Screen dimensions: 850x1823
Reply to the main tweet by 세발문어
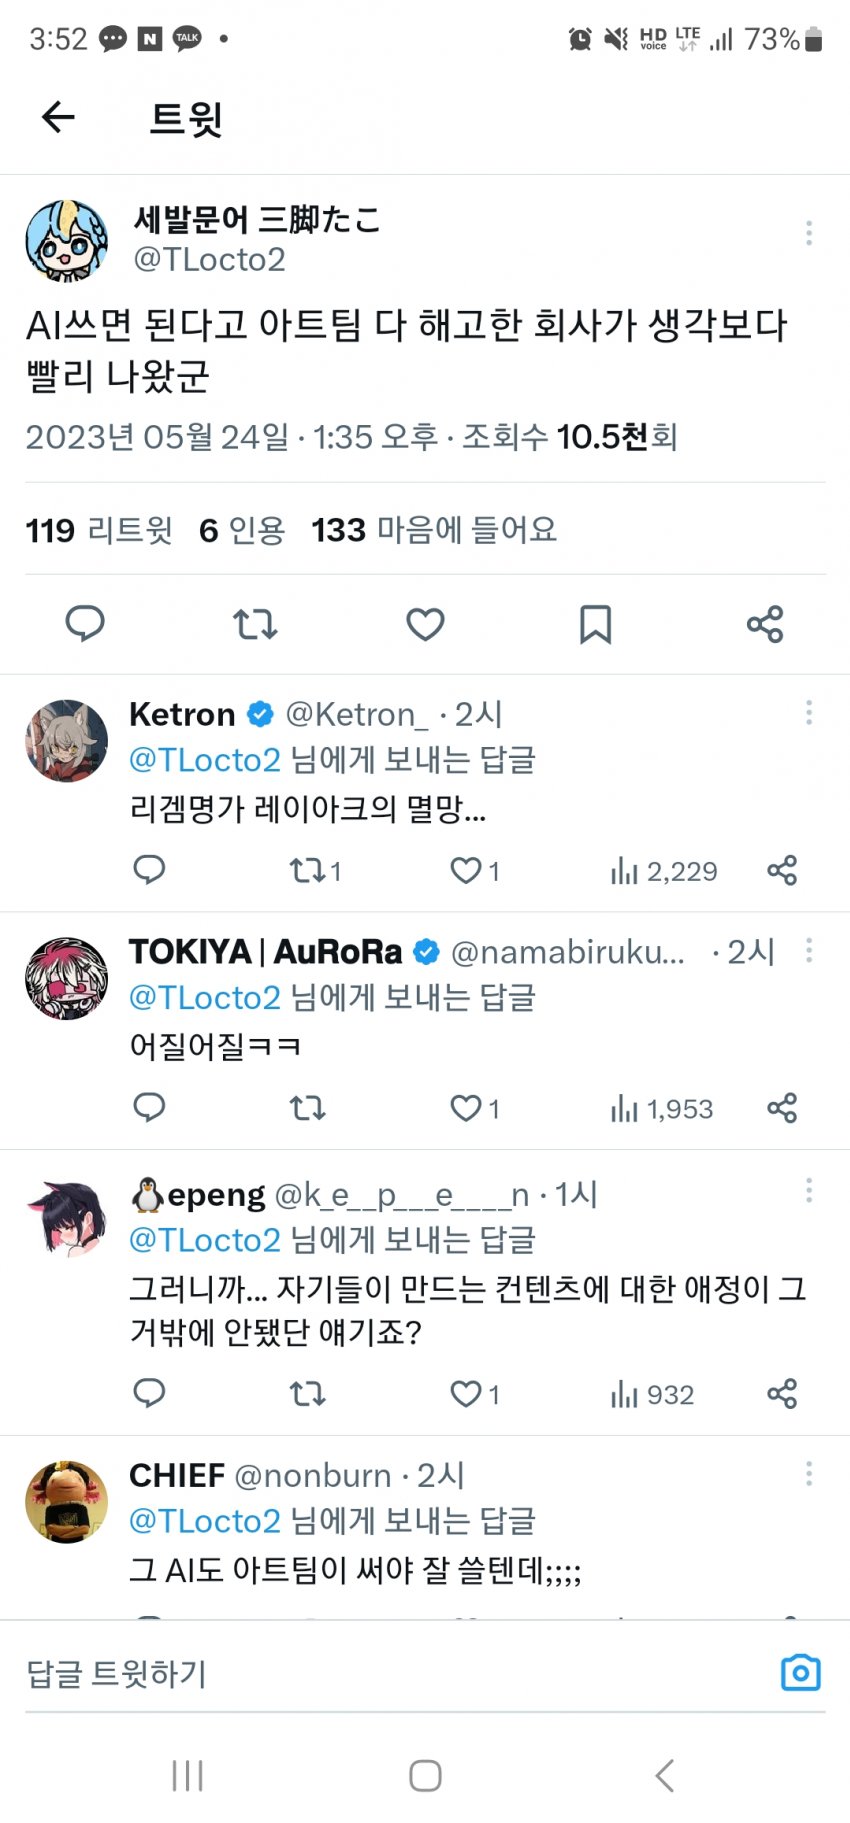click(85, 624)
